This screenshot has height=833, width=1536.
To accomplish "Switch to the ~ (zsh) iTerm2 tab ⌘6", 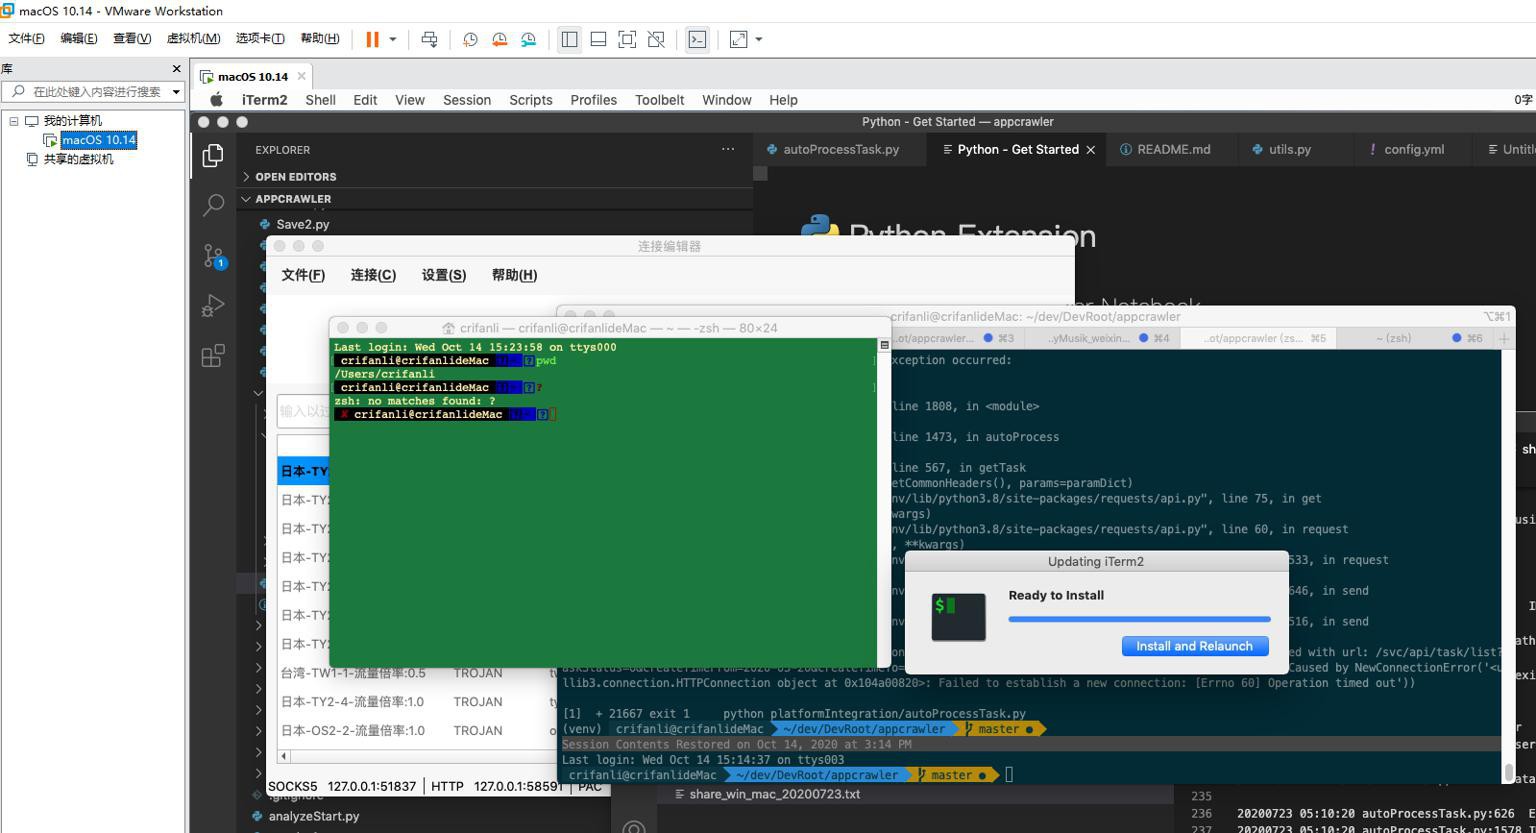I will click(1414, 338).
